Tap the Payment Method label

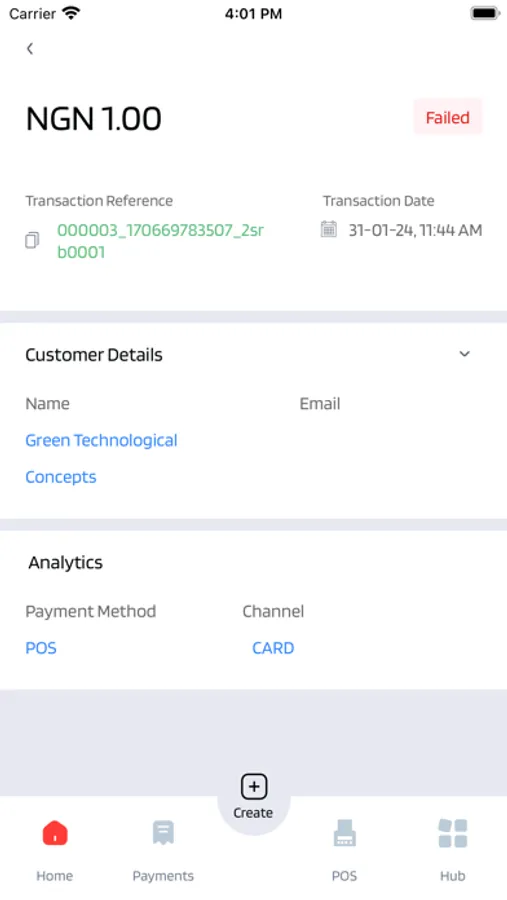91,611
